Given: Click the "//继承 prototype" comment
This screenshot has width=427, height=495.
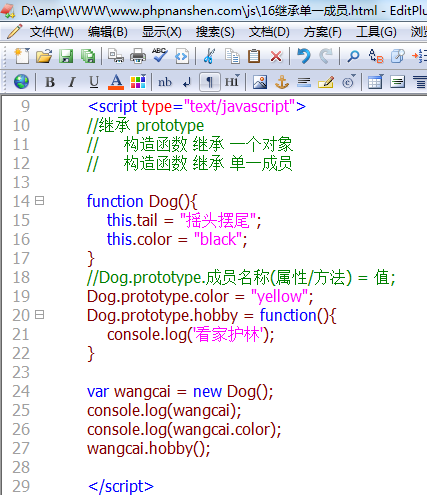Looking at the screenshot, I should (145, 126).
